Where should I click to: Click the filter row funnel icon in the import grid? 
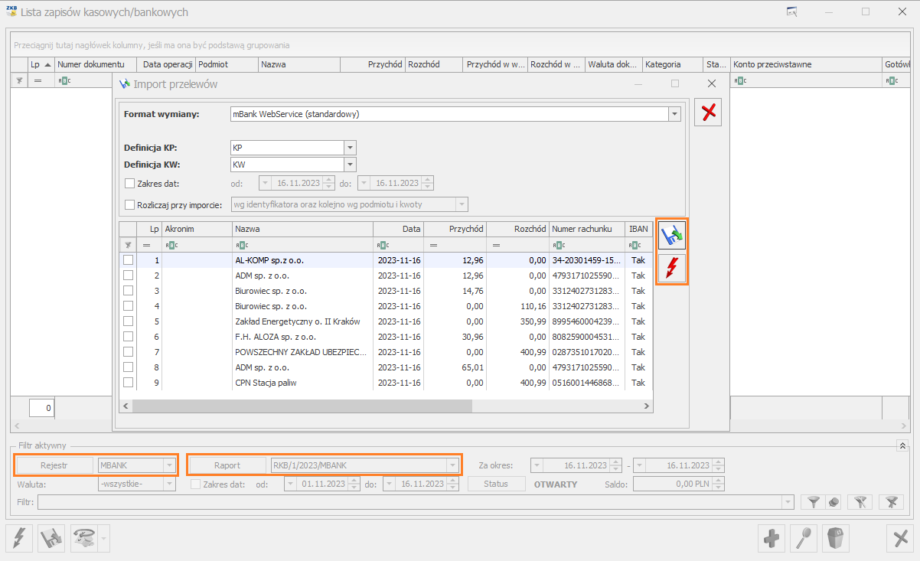(x=128, y=245)
